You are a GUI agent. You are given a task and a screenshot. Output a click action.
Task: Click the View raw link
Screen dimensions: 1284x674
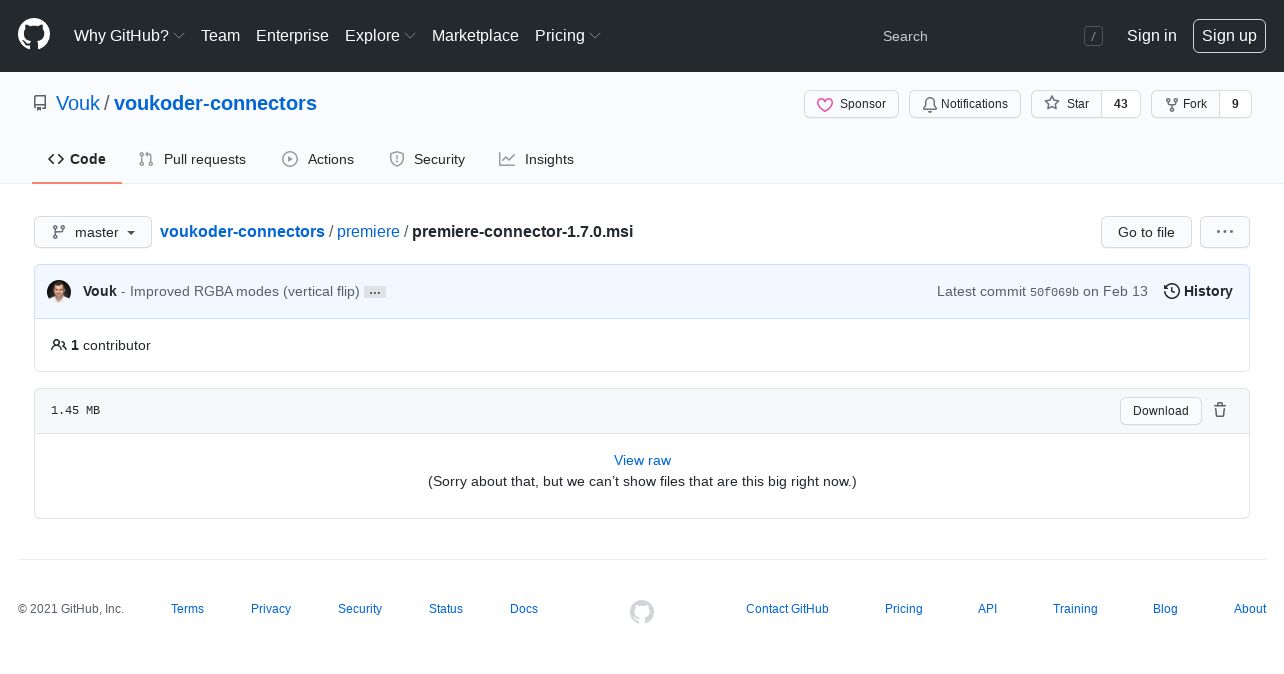pos(642,460)
